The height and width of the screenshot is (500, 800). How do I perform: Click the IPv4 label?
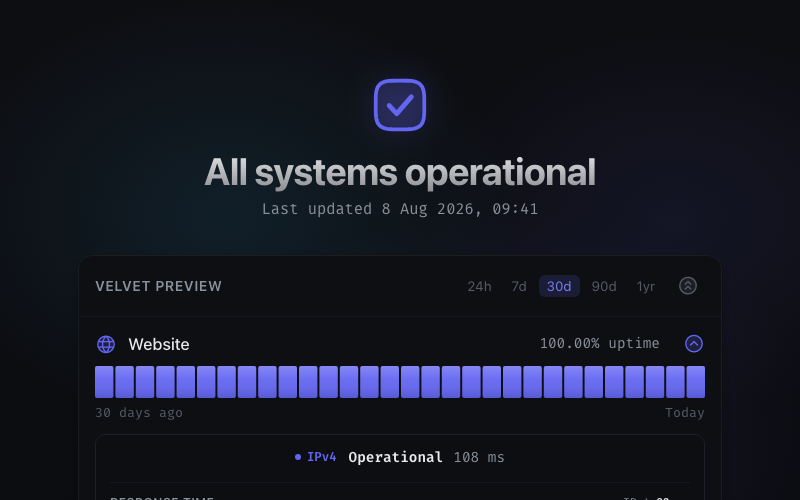(321, 457)
